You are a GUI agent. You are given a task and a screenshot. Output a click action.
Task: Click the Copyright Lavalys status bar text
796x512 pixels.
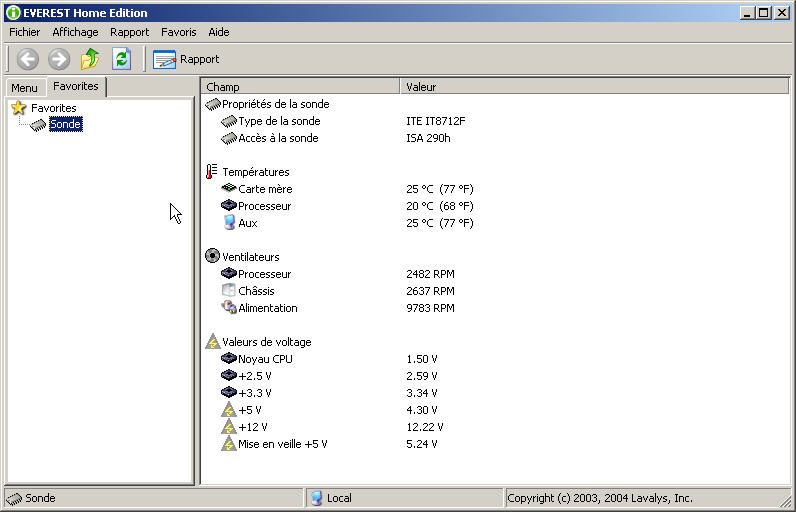[600, 498]
